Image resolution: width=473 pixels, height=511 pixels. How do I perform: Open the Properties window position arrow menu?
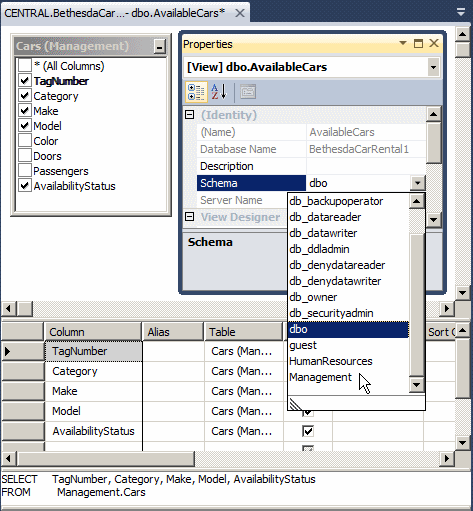coord(403,43)
